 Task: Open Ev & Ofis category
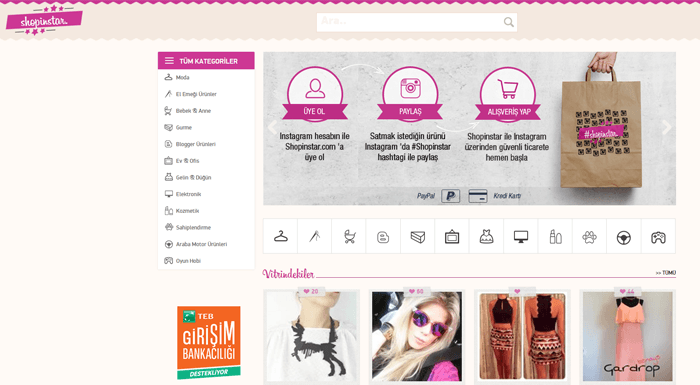click(182, 161)
